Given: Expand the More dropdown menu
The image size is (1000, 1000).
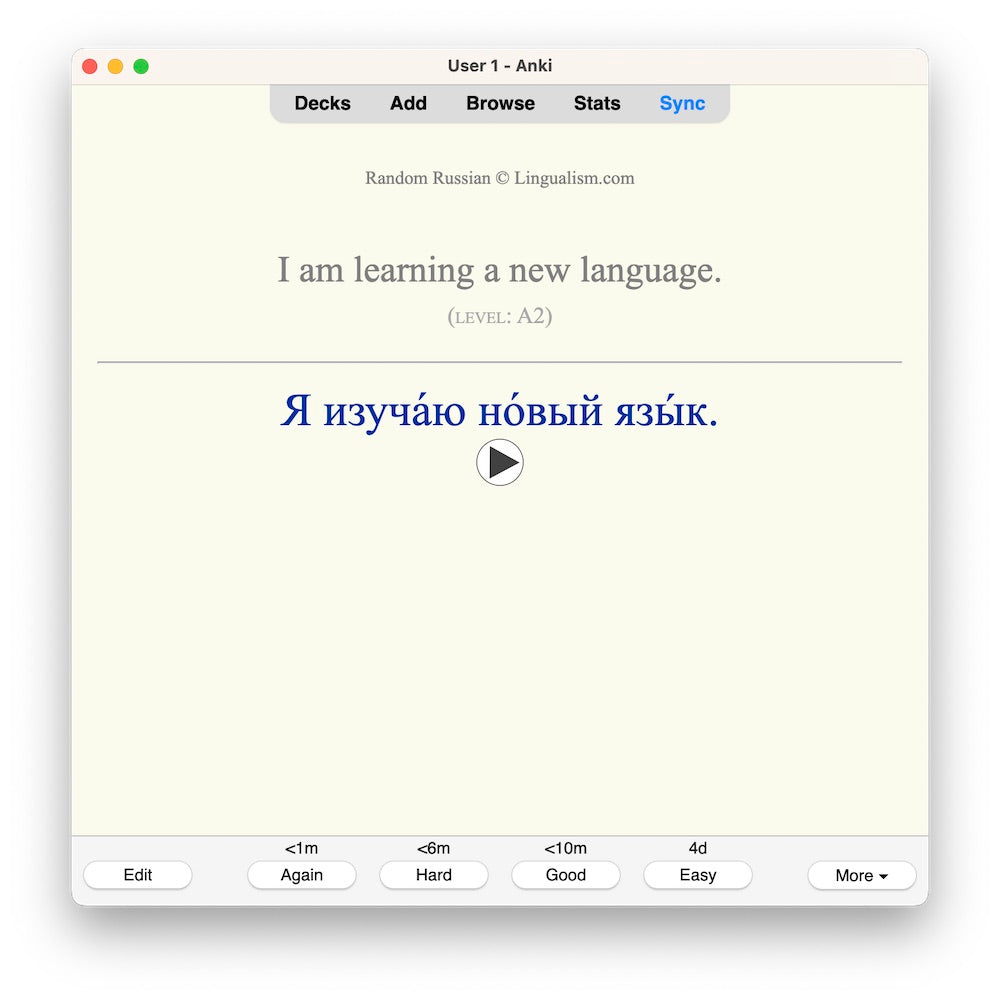Looking at the screenshot, I should pos(861,875).
